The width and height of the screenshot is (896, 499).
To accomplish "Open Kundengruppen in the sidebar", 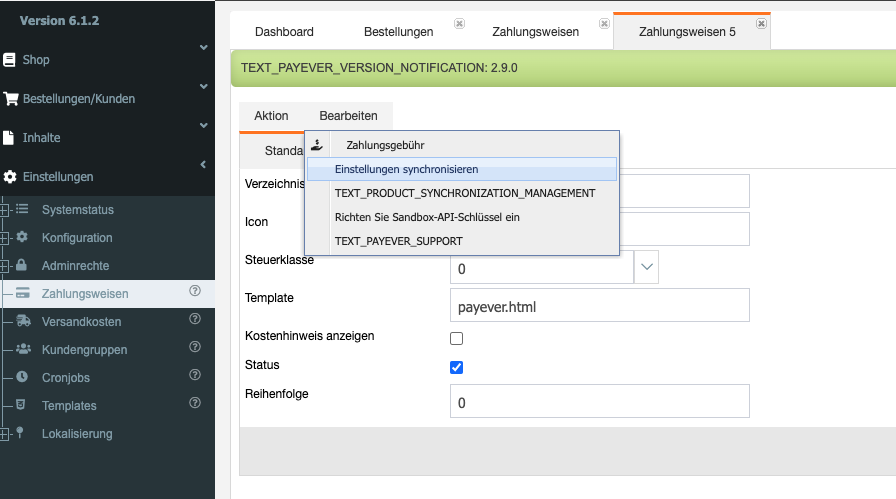I will (x=85, y=350).
